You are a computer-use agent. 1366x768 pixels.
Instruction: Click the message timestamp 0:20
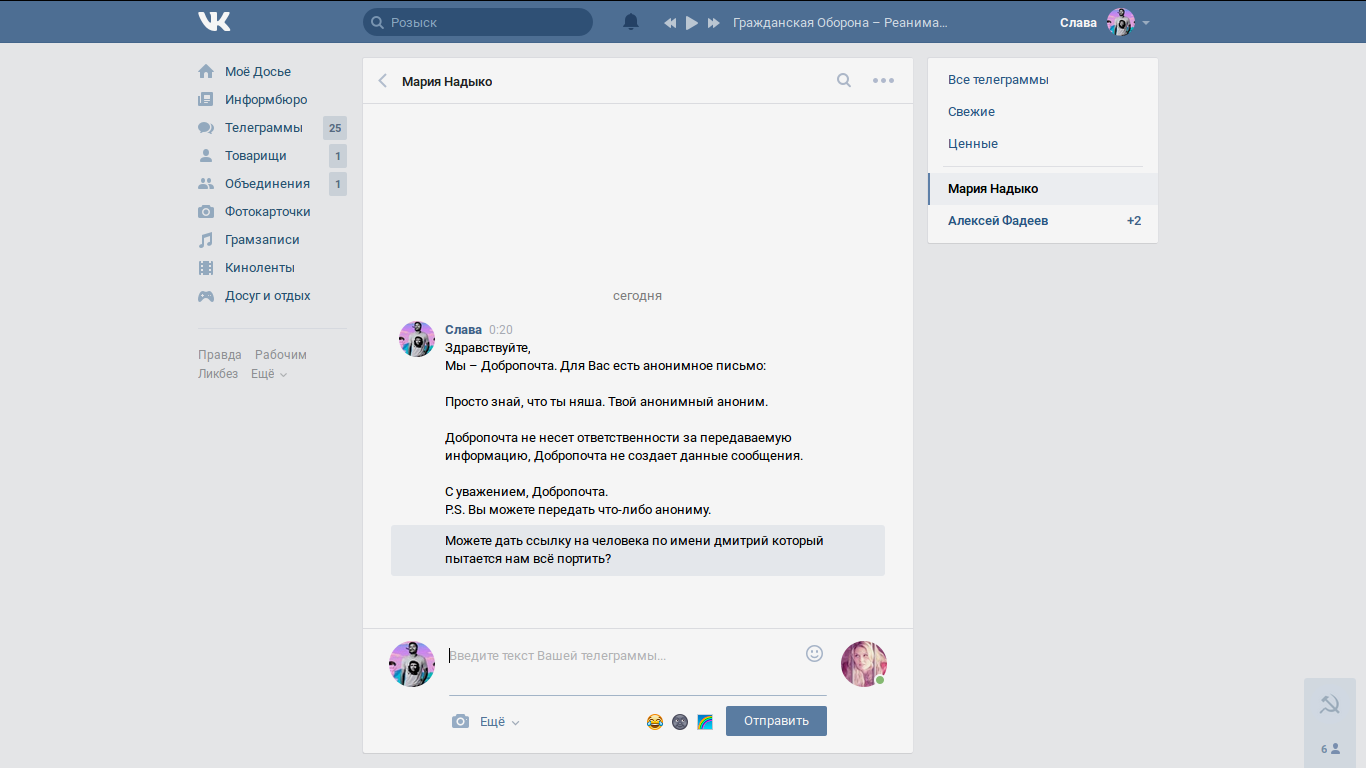point(501,330)
